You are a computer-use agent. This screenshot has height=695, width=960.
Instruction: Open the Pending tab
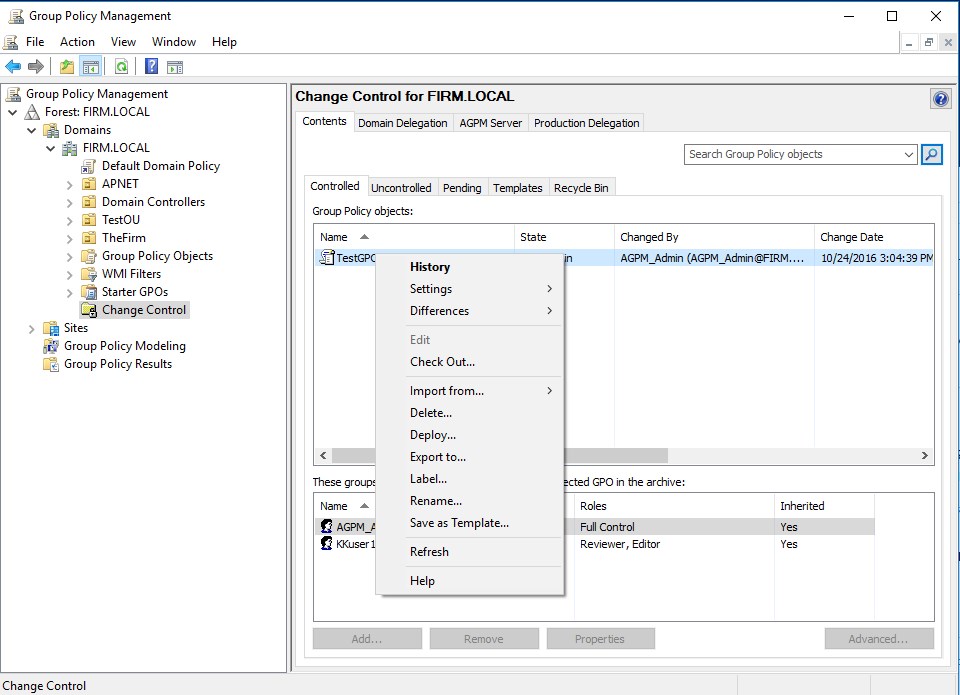[462, 187]
